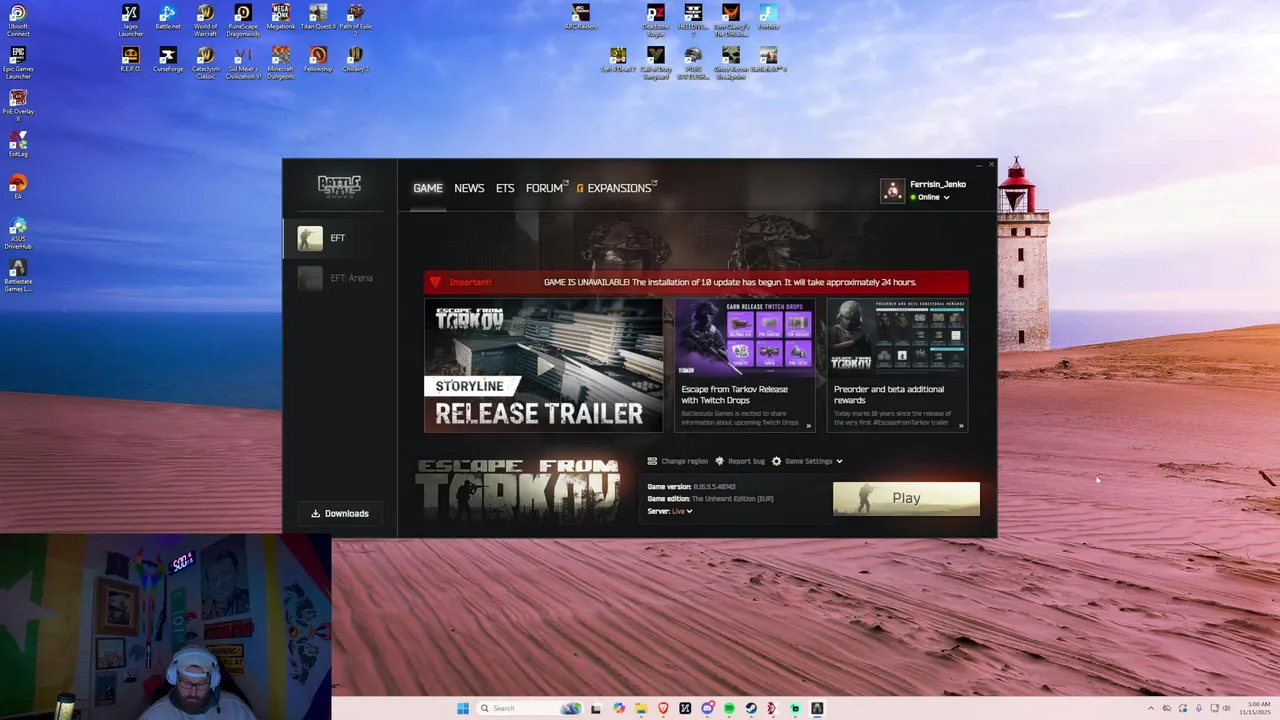This screenshot has width=1280, height=720.
Task: Open RuneScape Dragonwilds desktop shortcut
Action: click(x=243, y=20)
